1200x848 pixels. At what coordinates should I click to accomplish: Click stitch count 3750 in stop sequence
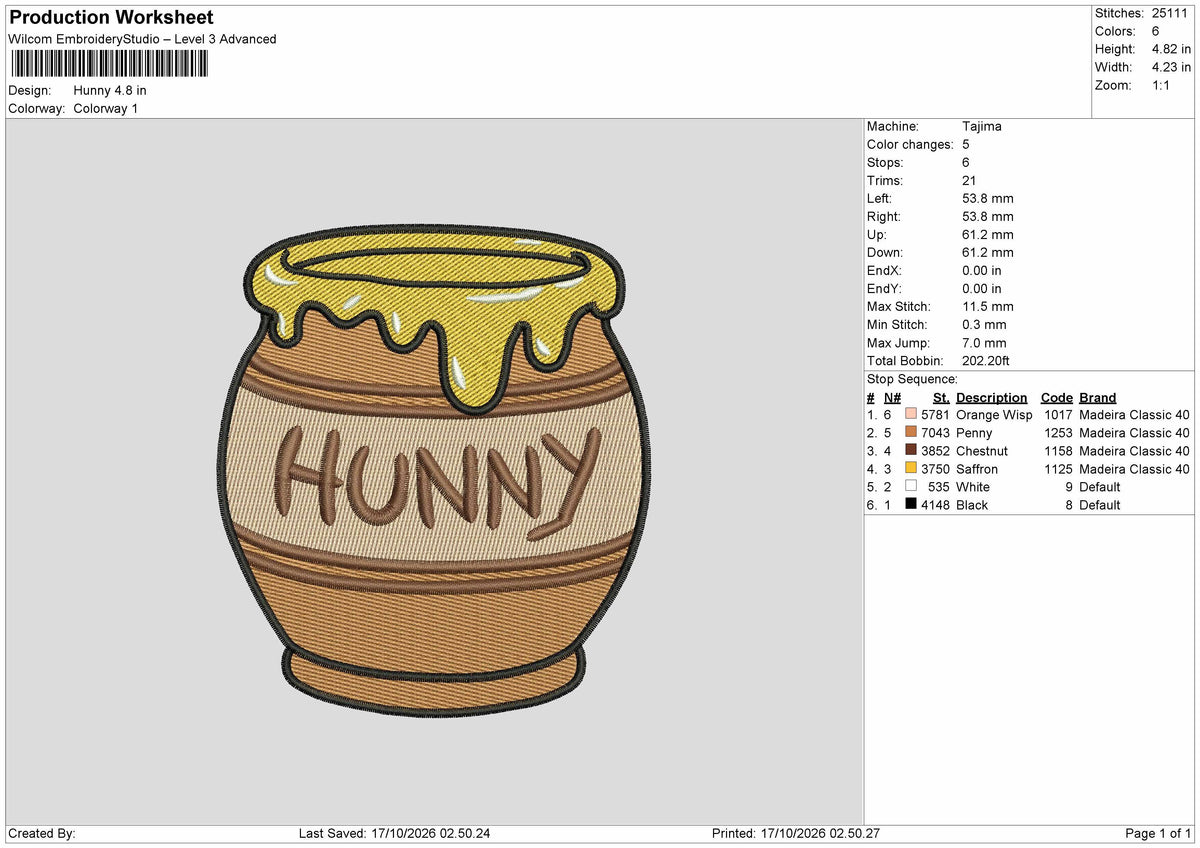coord(935,468)
